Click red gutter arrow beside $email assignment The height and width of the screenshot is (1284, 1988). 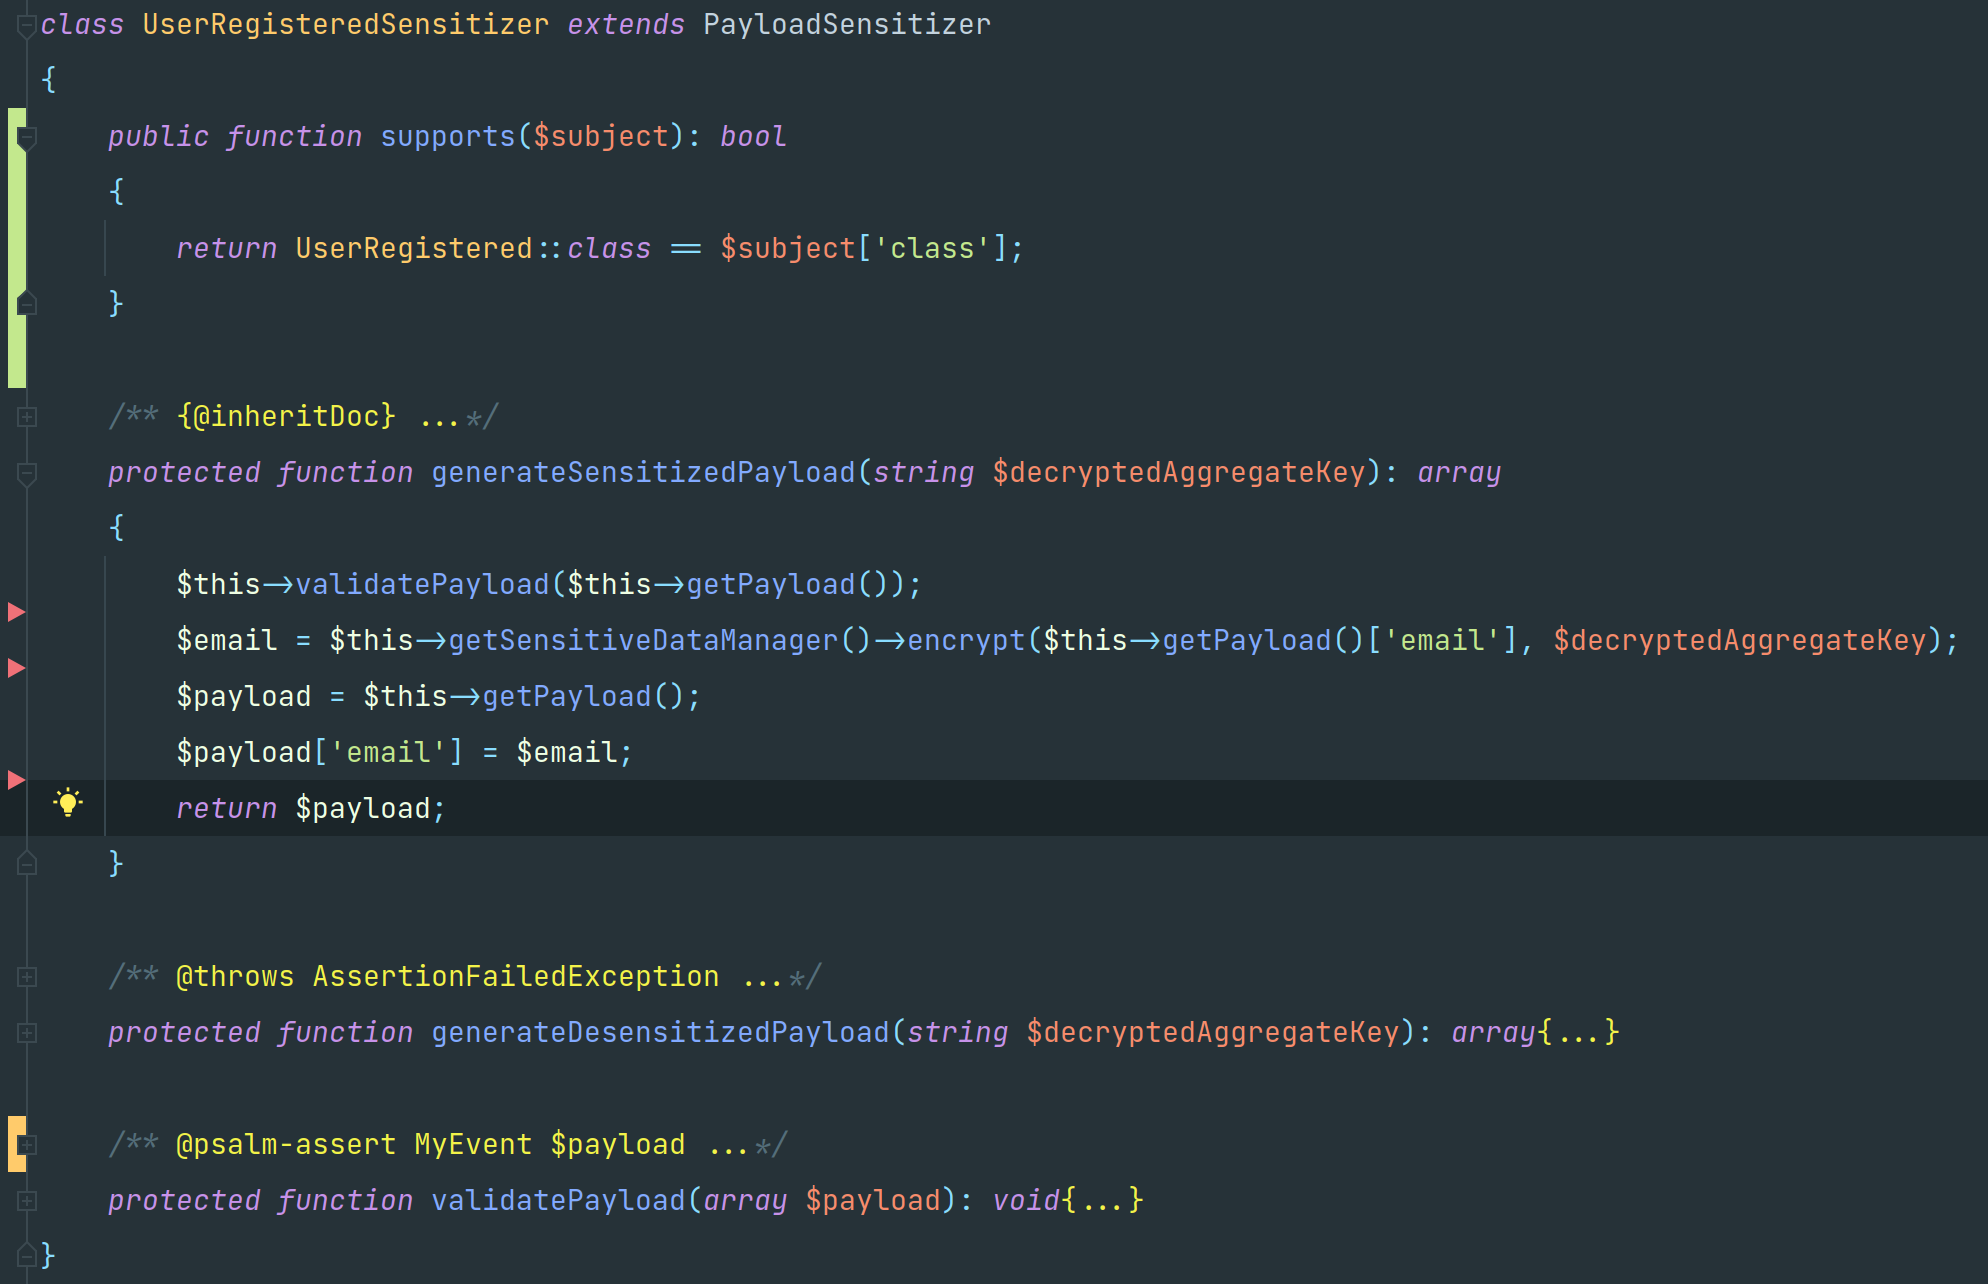(16, 667)
